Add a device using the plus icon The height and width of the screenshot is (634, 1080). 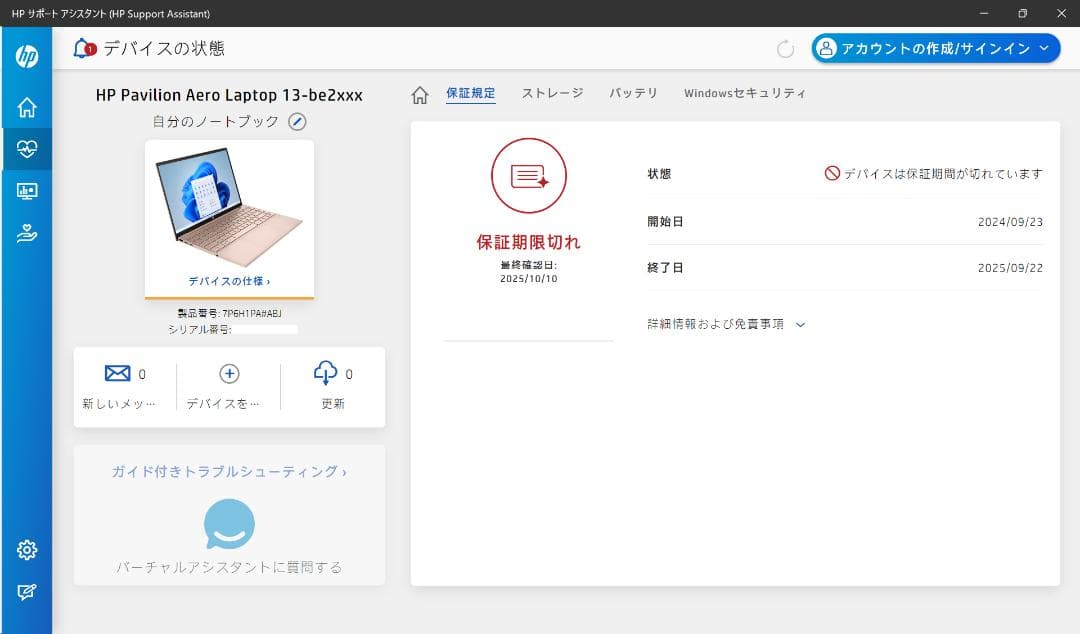229,373
